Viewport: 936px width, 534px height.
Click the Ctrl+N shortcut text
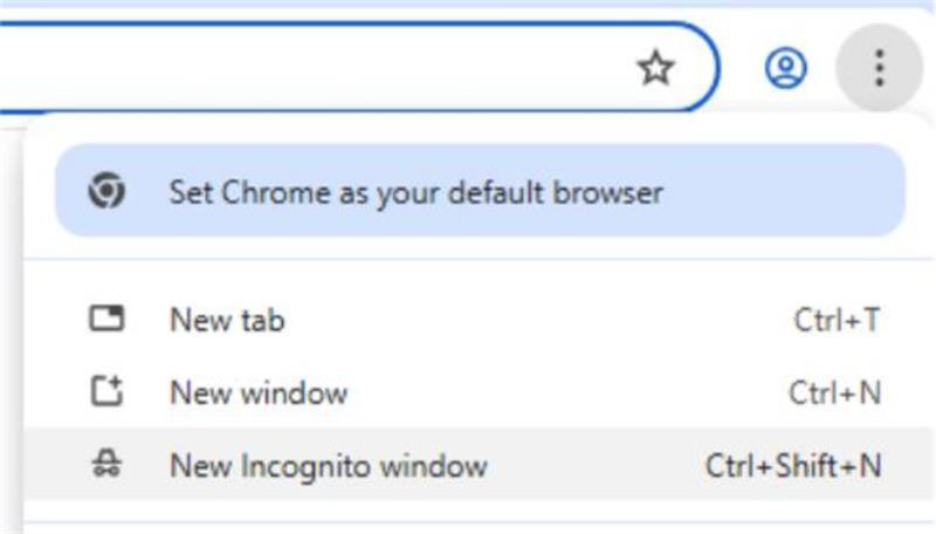[x=835, y=393]
